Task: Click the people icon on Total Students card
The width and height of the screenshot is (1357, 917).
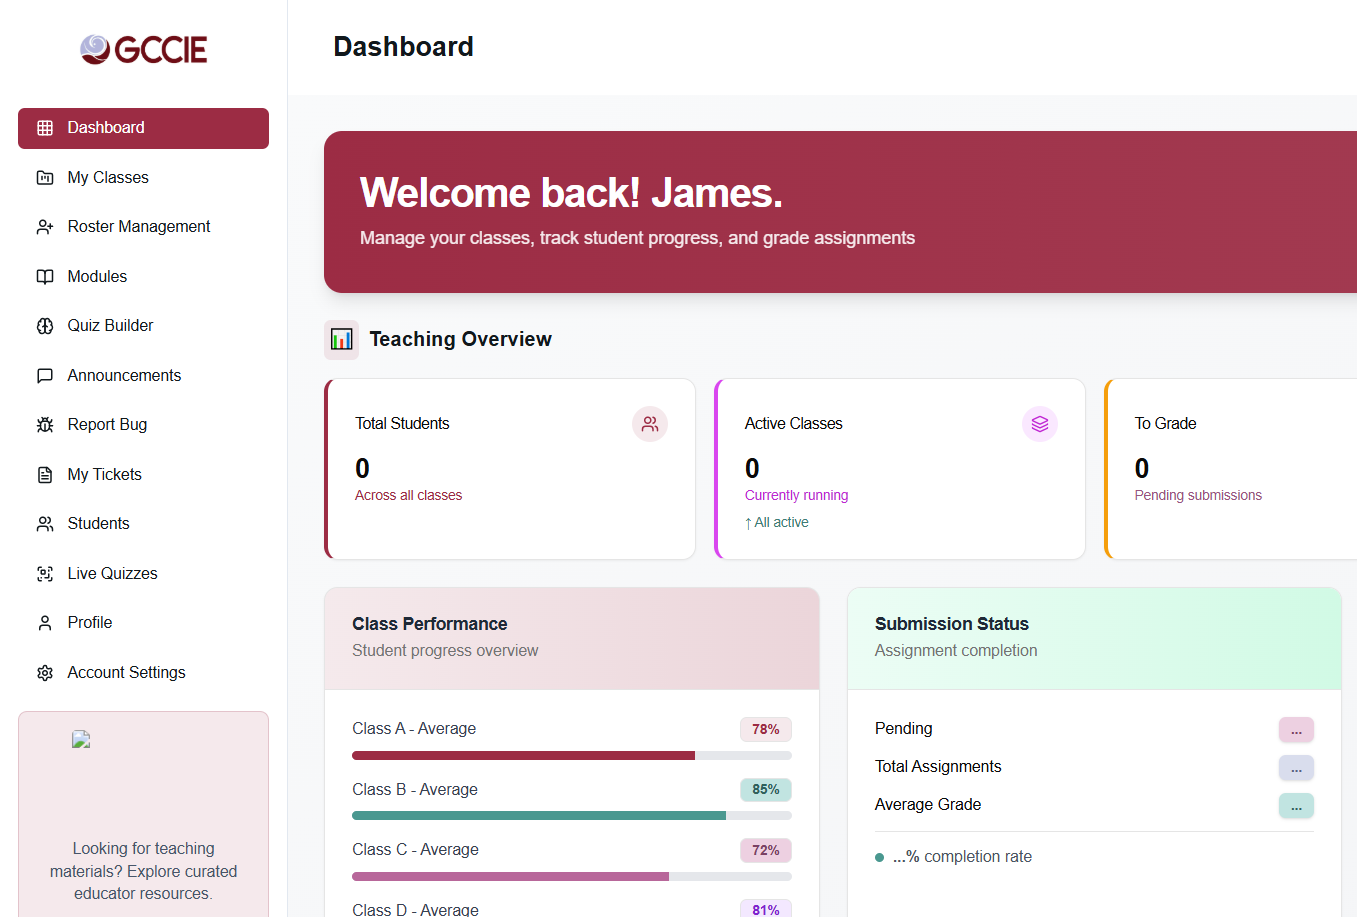Action: coord(649,424)
